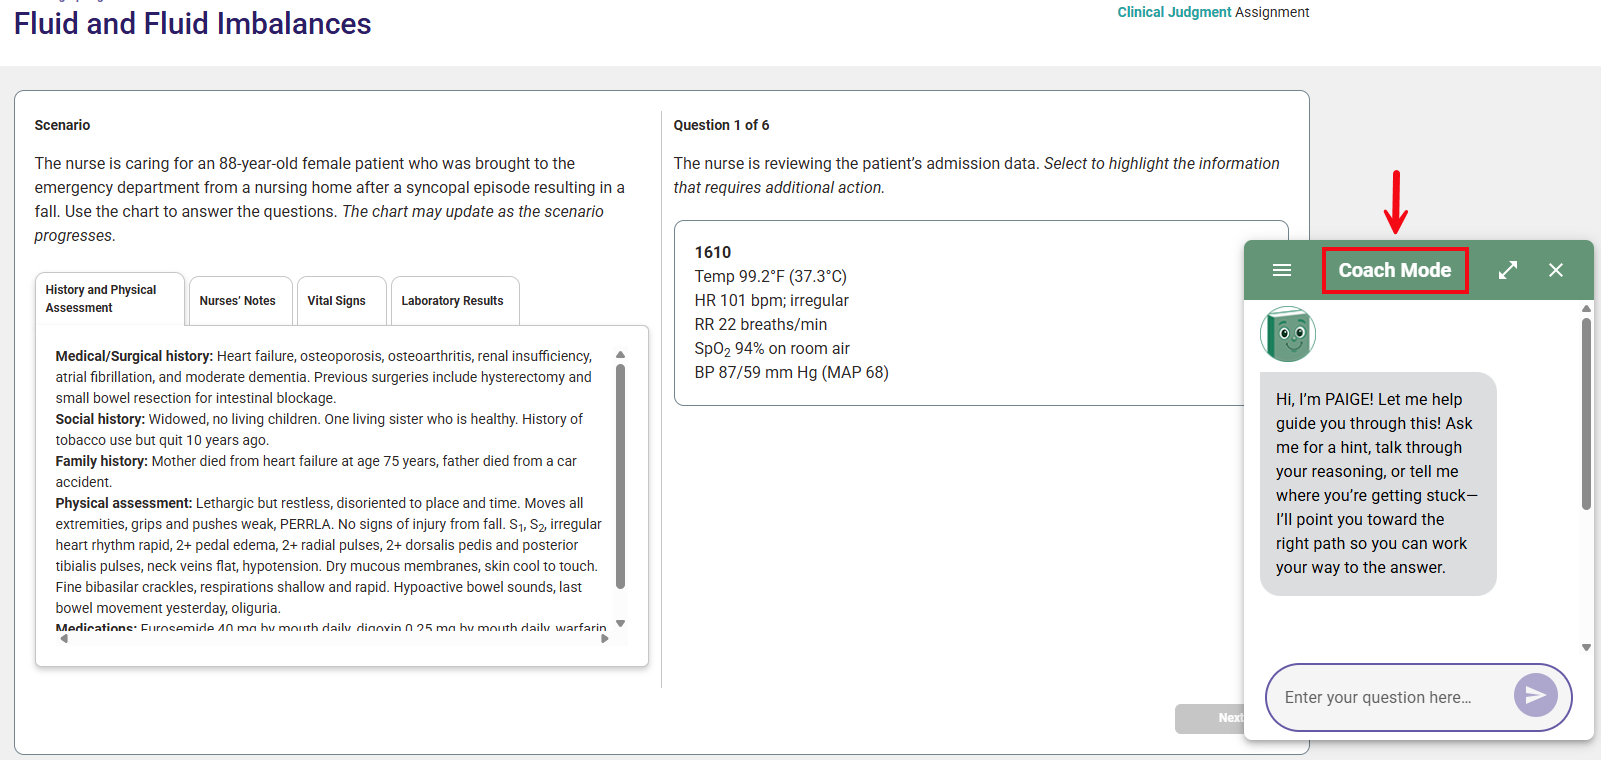Image resolution: width=1601 pixels, height=760 pixels.
Task: Click the chart's scroll-right arrow
Action: click(x=604, y=639)
